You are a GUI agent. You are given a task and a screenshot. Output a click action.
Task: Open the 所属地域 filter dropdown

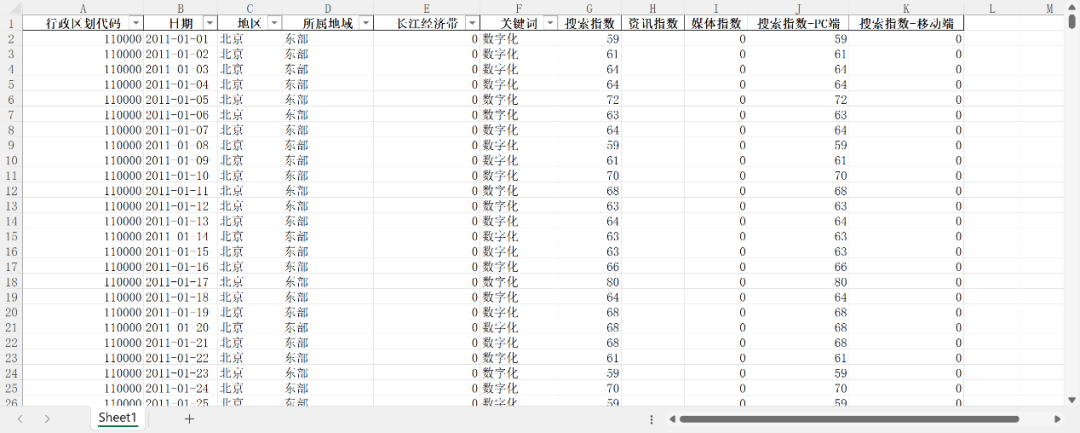(366, 23)
